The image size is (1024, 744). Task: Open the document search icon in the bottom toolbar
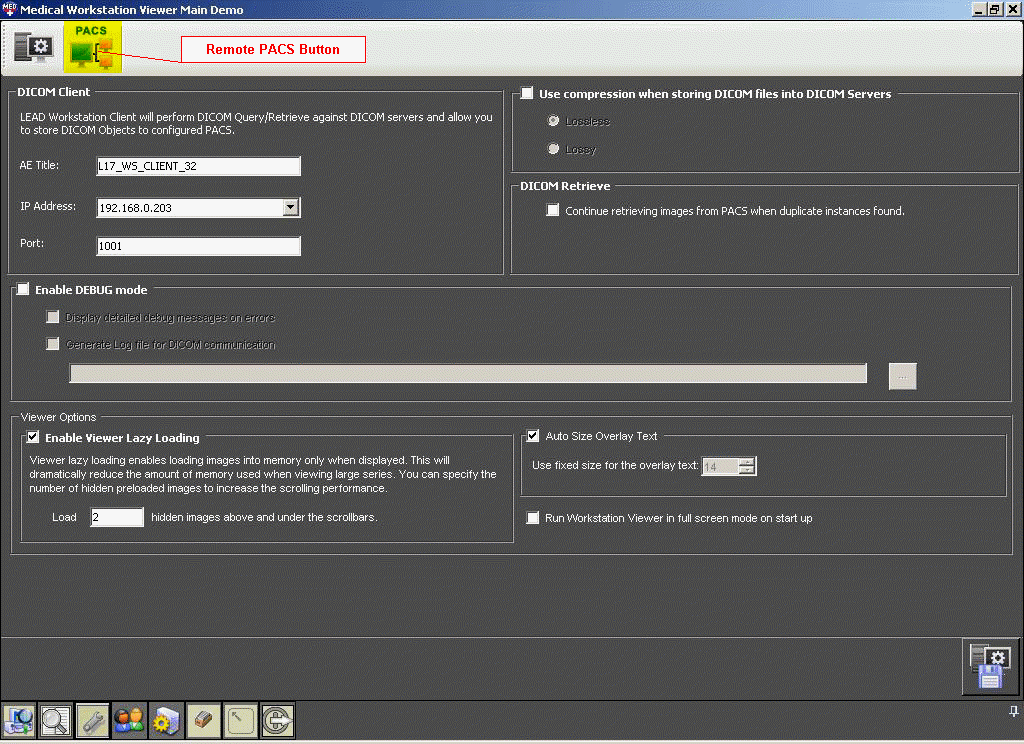click(x=56, y=720)
